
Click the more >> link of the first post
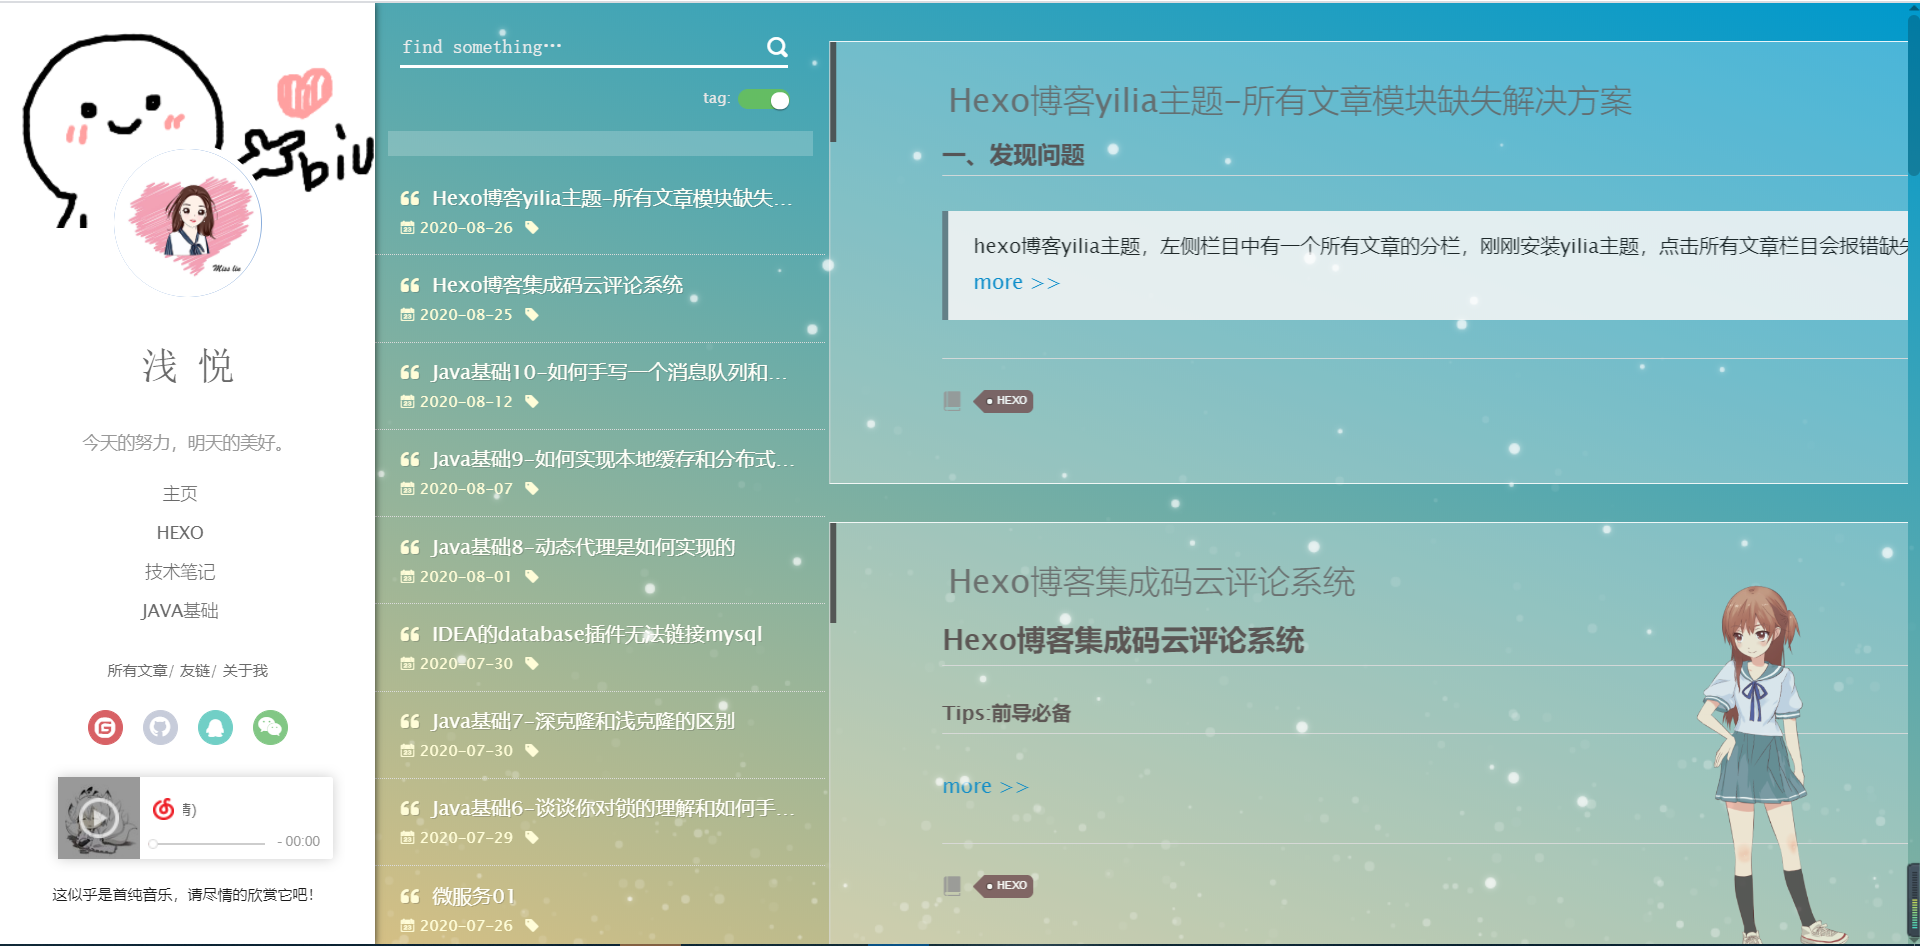(1016, 282)
